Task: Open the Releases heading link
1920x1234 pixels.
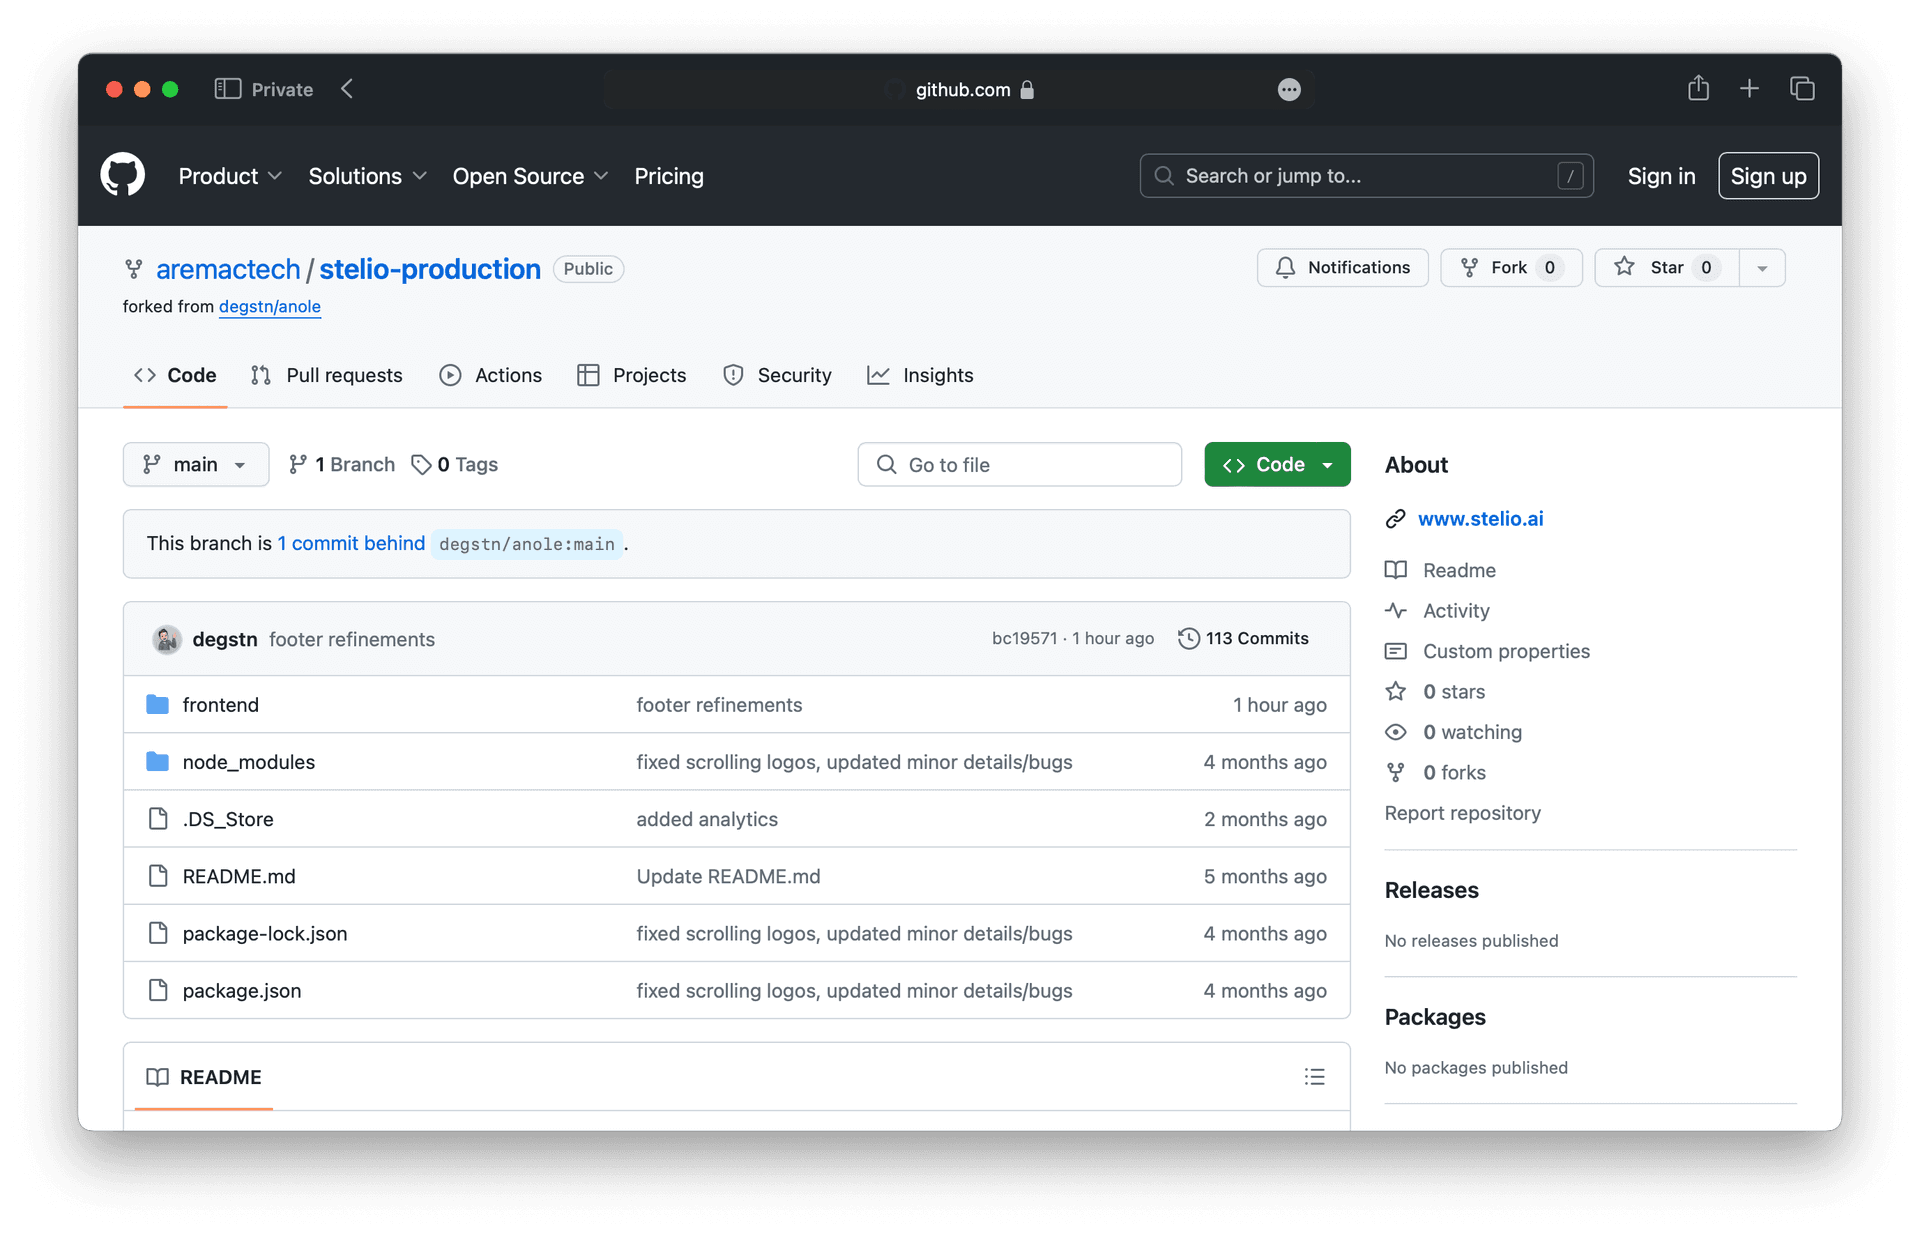Action: 1431,890
